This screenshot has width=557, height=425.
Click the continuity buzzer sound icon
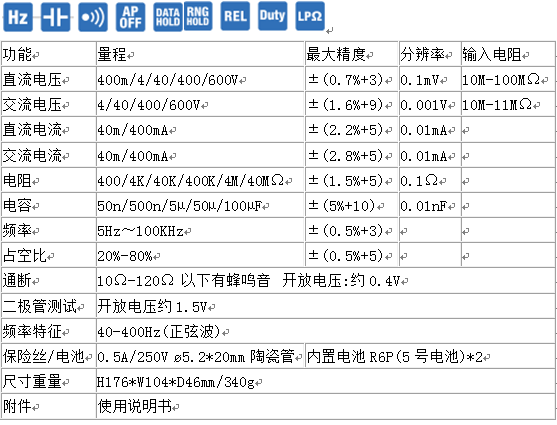click(93, 17)
